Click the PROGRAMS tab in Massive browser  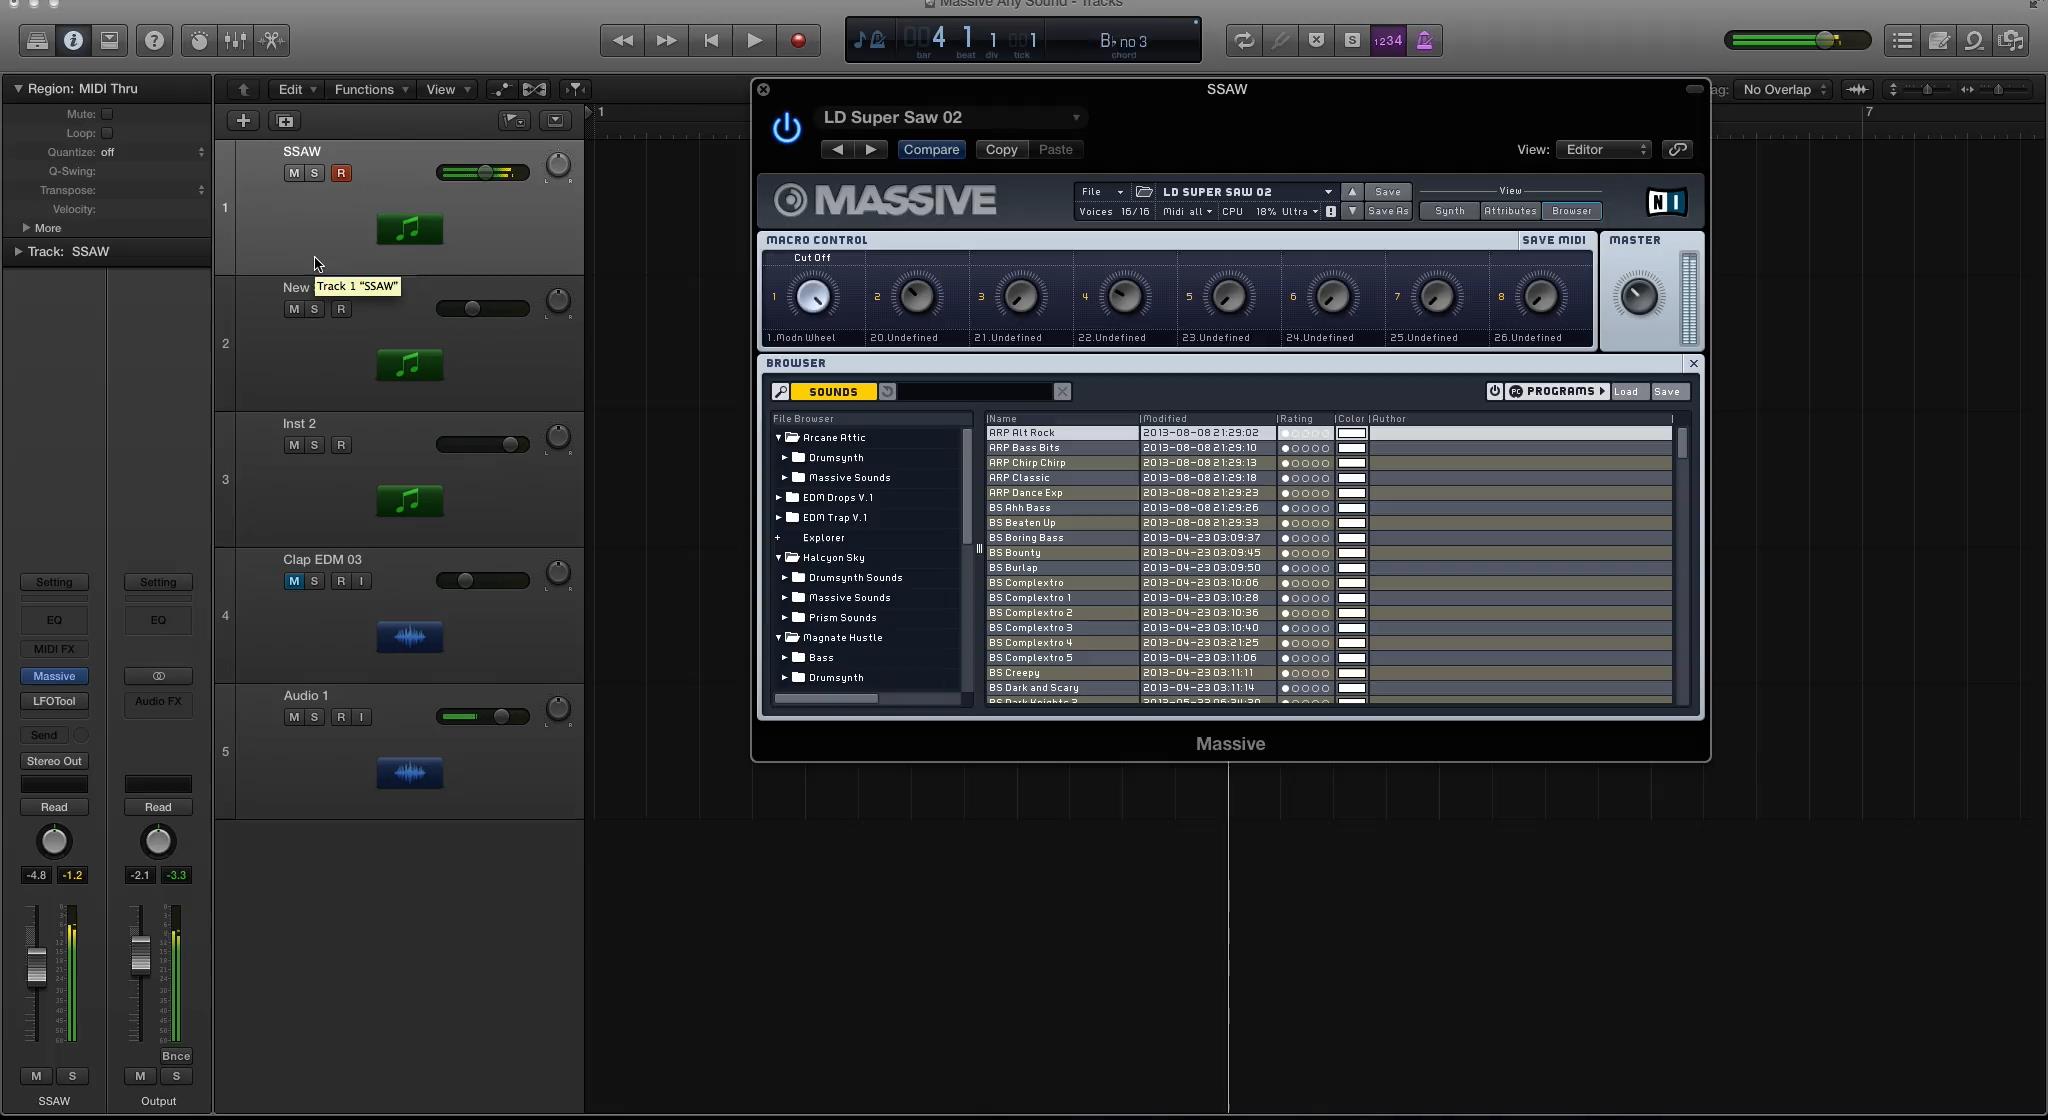click(x=1556, y=392)
